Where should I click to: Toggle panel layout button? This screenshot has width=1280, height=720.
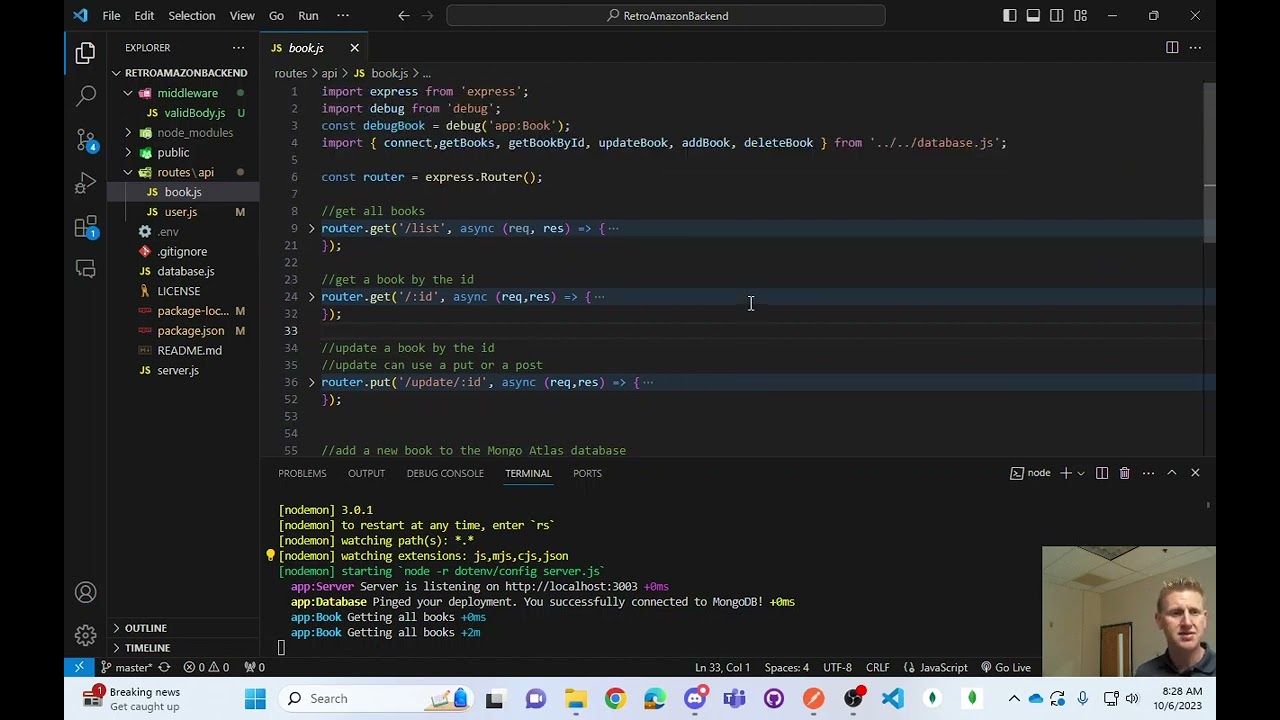(x=1033, y=15)
